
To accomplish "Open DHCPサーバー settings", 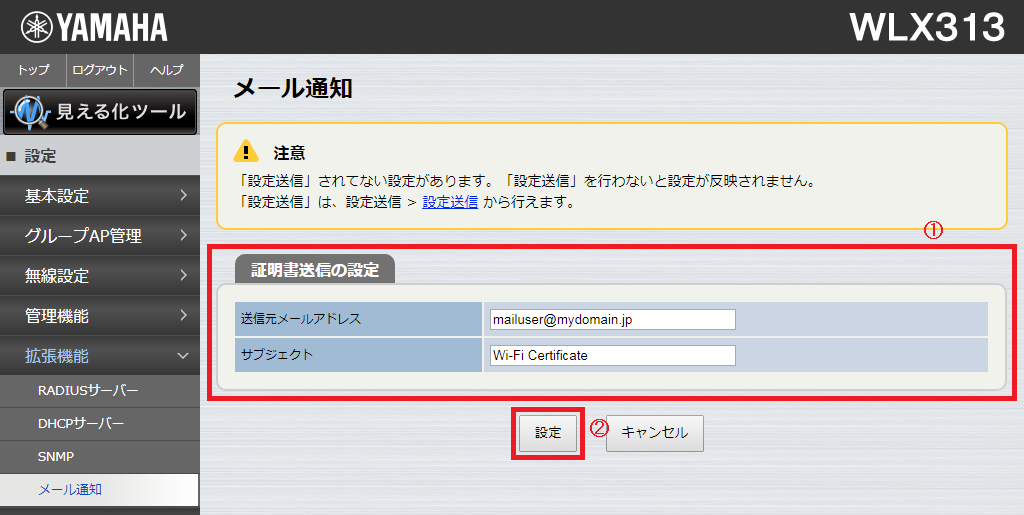I will pos(100,424).
